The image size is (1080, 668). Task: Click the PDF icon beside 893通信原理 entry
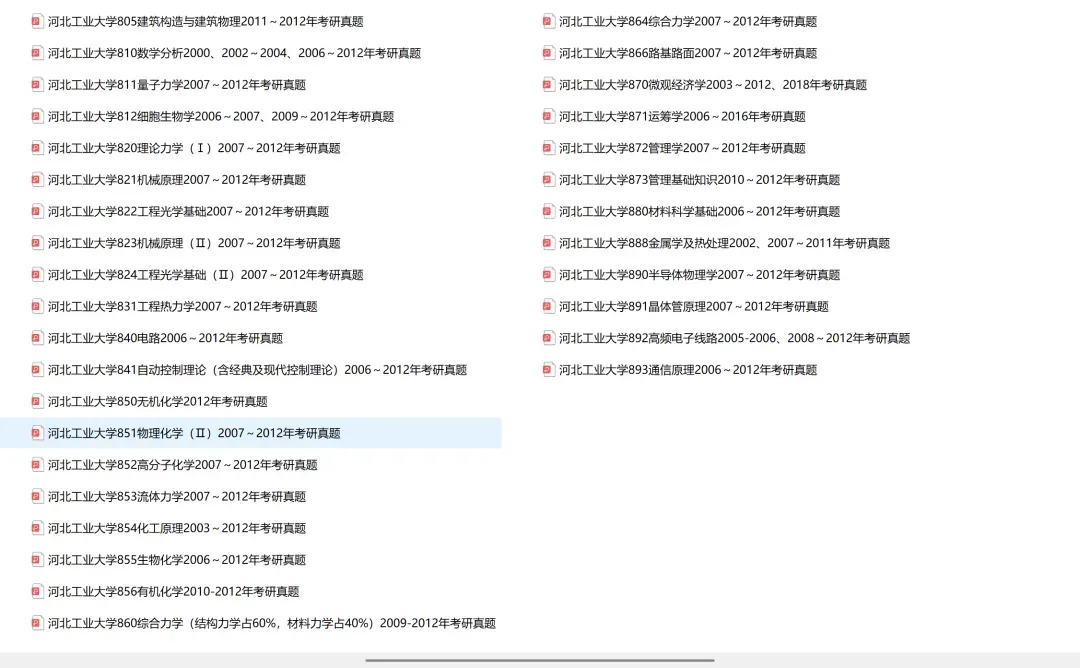click(x=547, y=369)
